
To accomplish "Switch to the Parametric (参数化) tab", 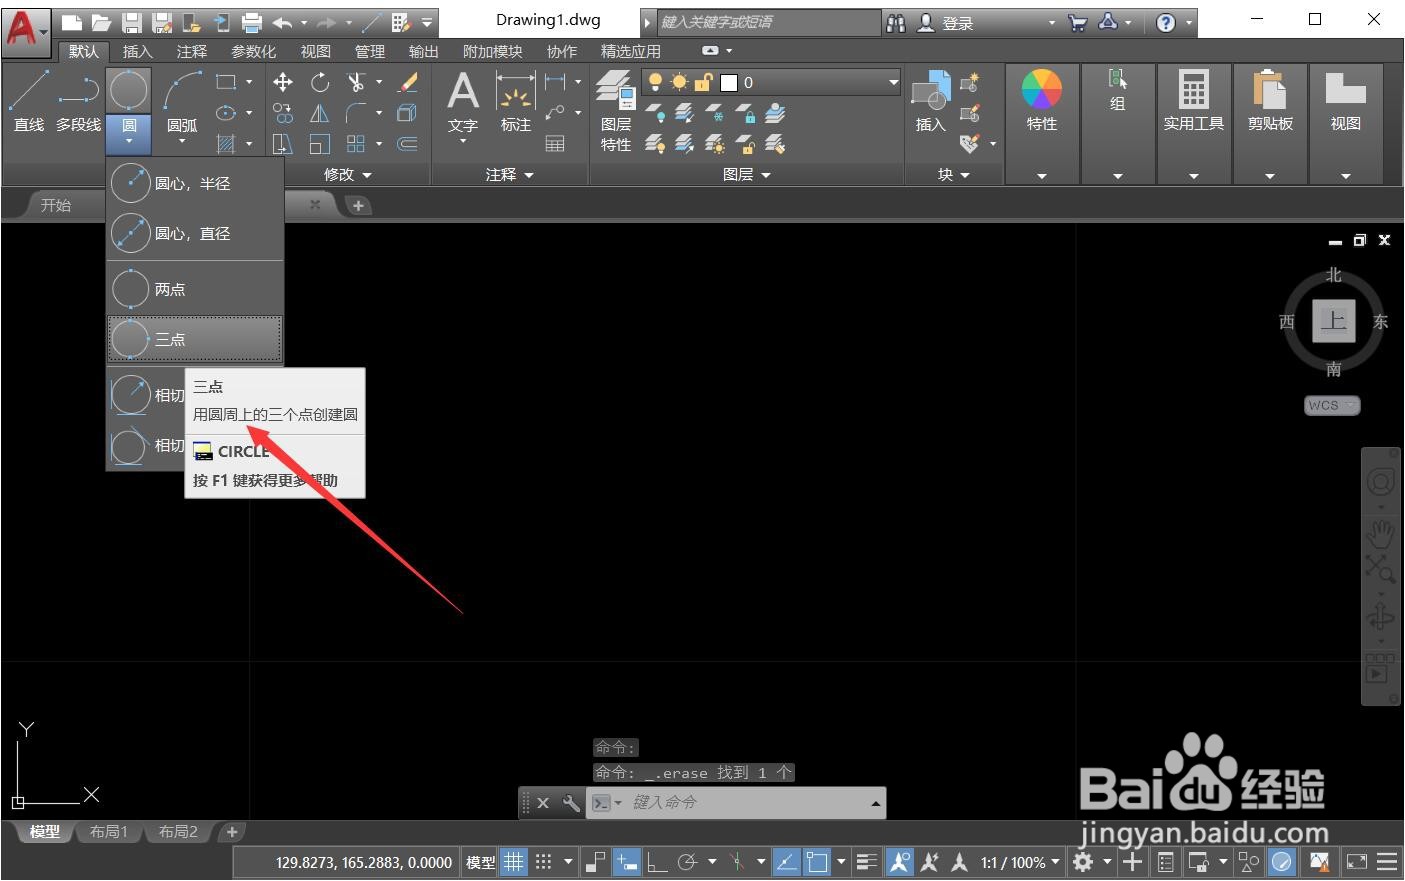I will pyautogui.click(x=254, y=51).
